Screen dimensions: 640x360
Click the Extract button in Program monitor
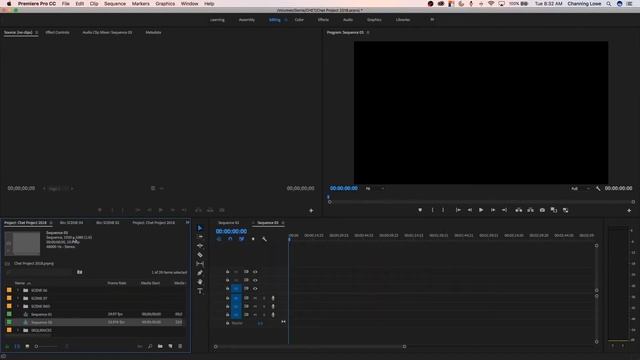point(530,210)
